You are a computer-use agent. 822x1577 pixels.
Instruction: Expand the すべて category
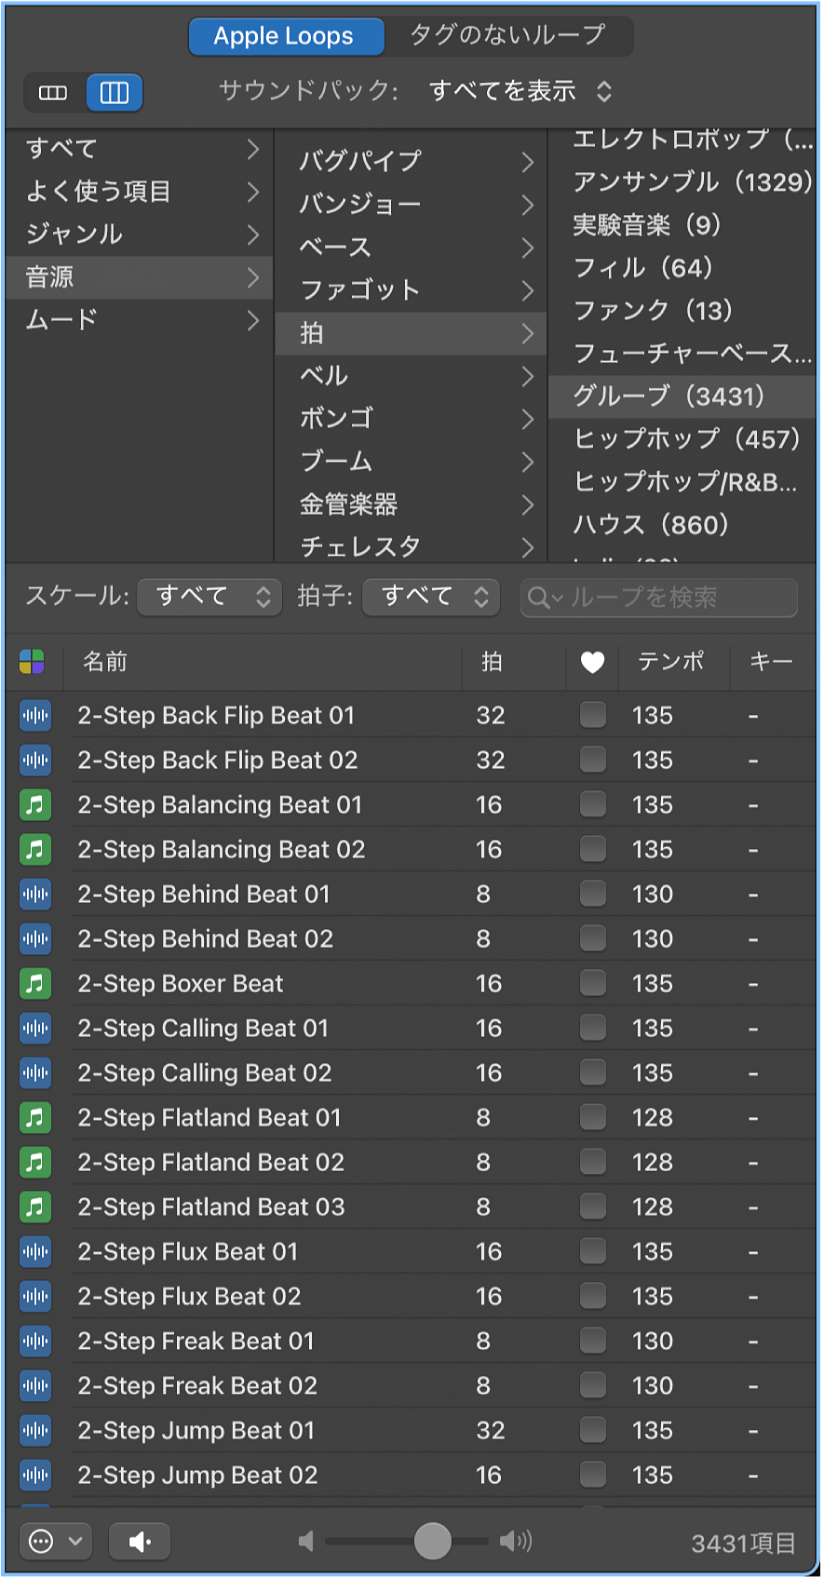[253, 149]
